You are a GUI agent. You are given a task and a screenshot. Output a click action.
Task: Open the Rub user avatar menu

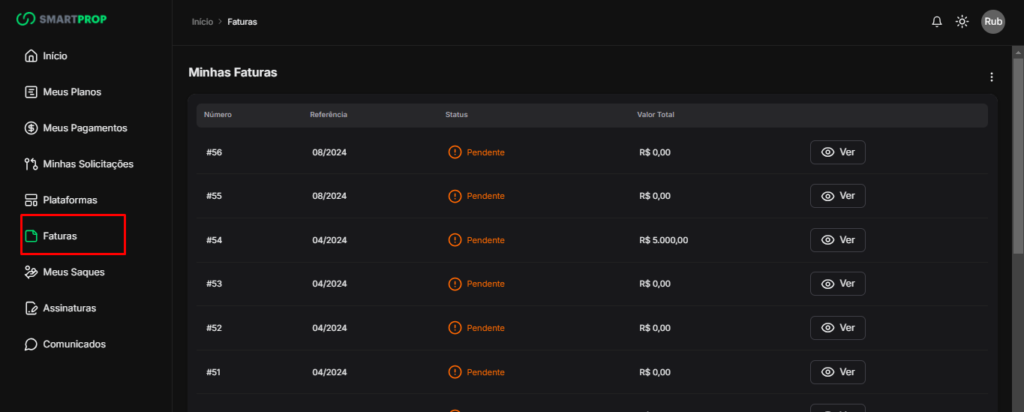(993, 22)
